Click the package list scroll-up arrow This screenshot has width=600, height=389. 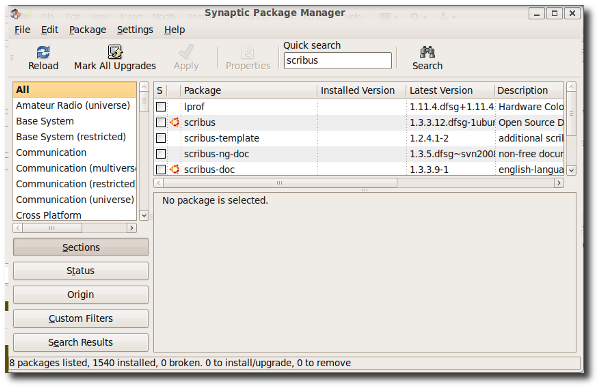(x=571, y=86)
